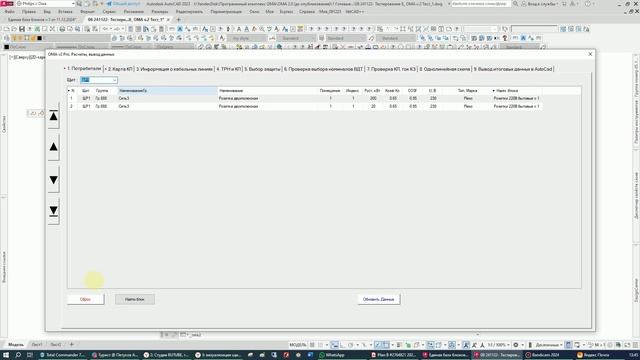Toggle grid display in the status bar

tap(313, 345)
